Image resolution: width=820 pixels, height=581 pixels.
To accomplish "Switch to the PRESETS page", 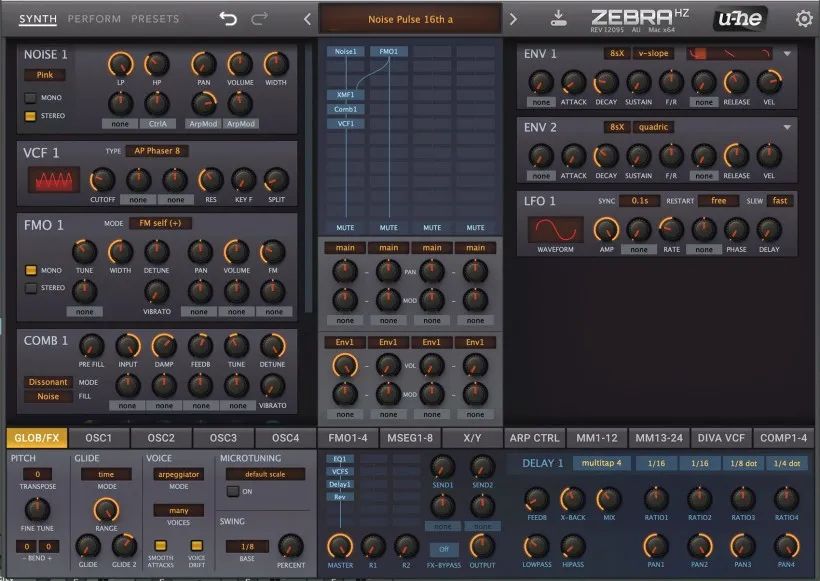I will click(155, 19).
